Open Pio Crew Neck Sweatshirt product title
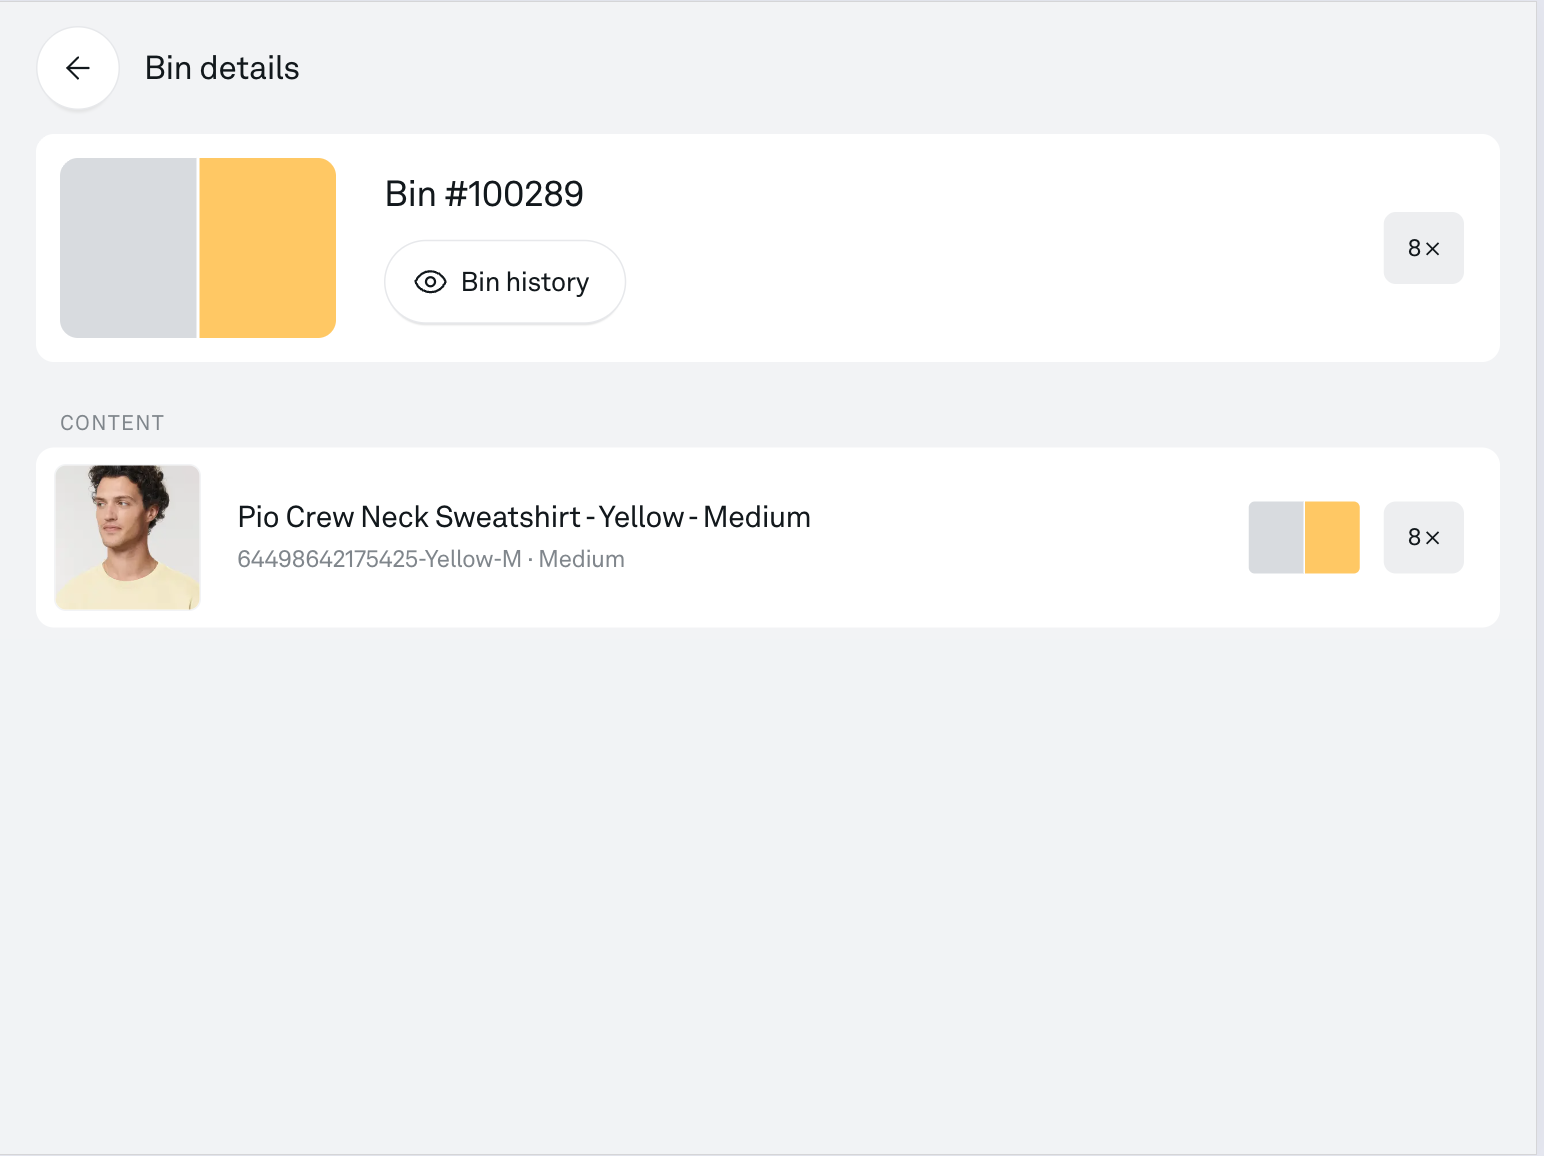Screen dimensions: 1544x1156 [x=523, y=517]
